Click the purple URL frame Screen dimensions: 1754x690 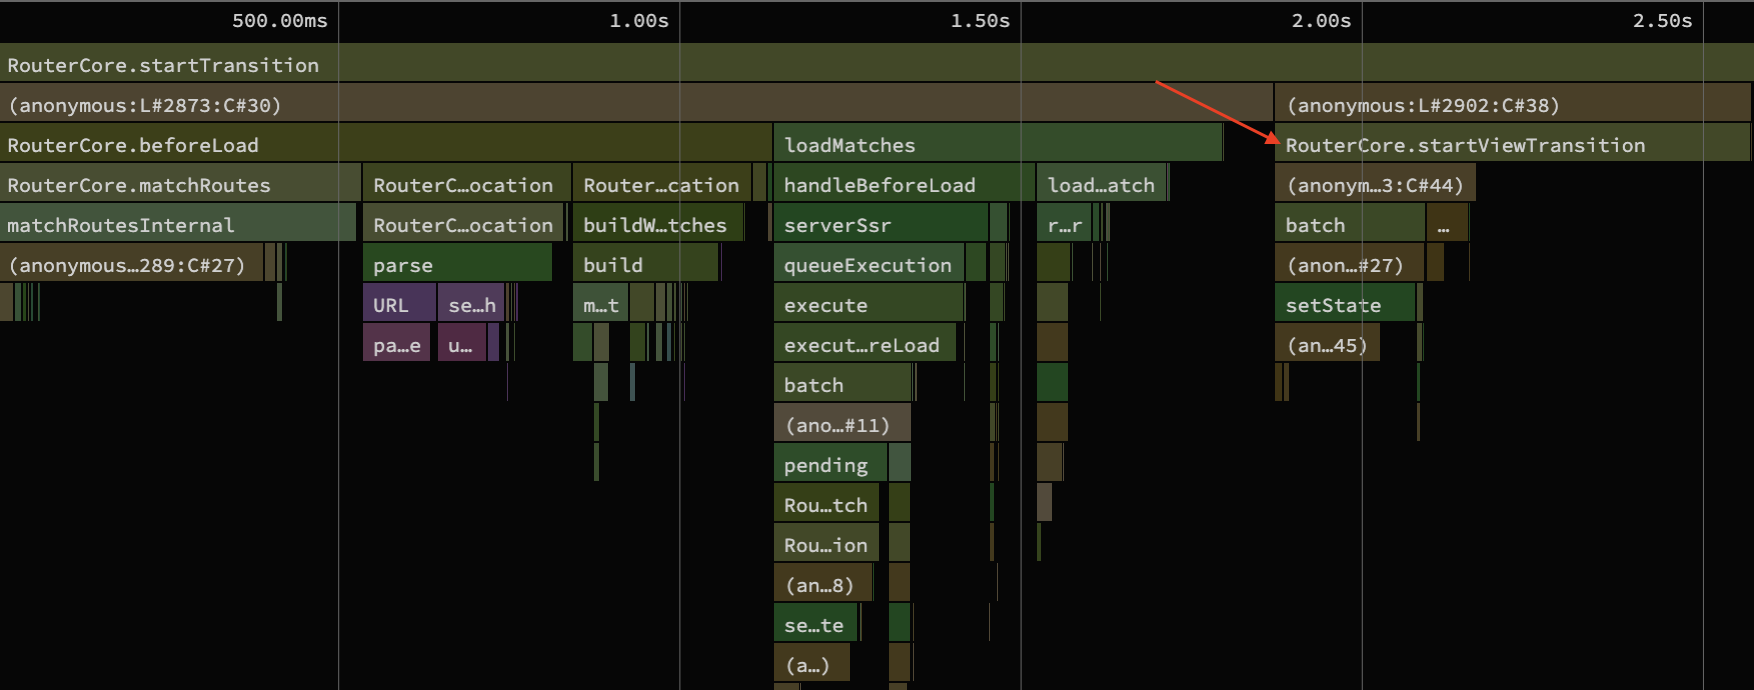(x=399, y=304)
